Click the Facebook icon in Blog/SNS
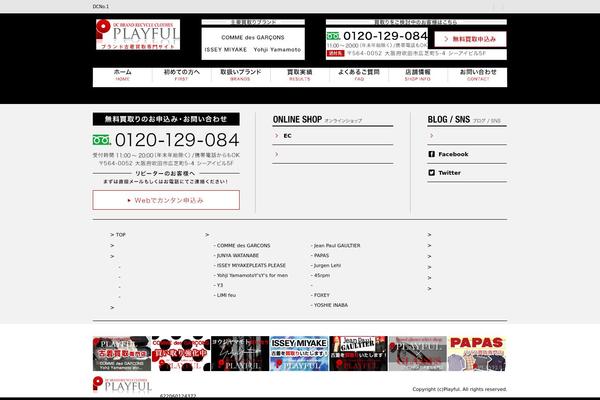 [x=431, y=154]
